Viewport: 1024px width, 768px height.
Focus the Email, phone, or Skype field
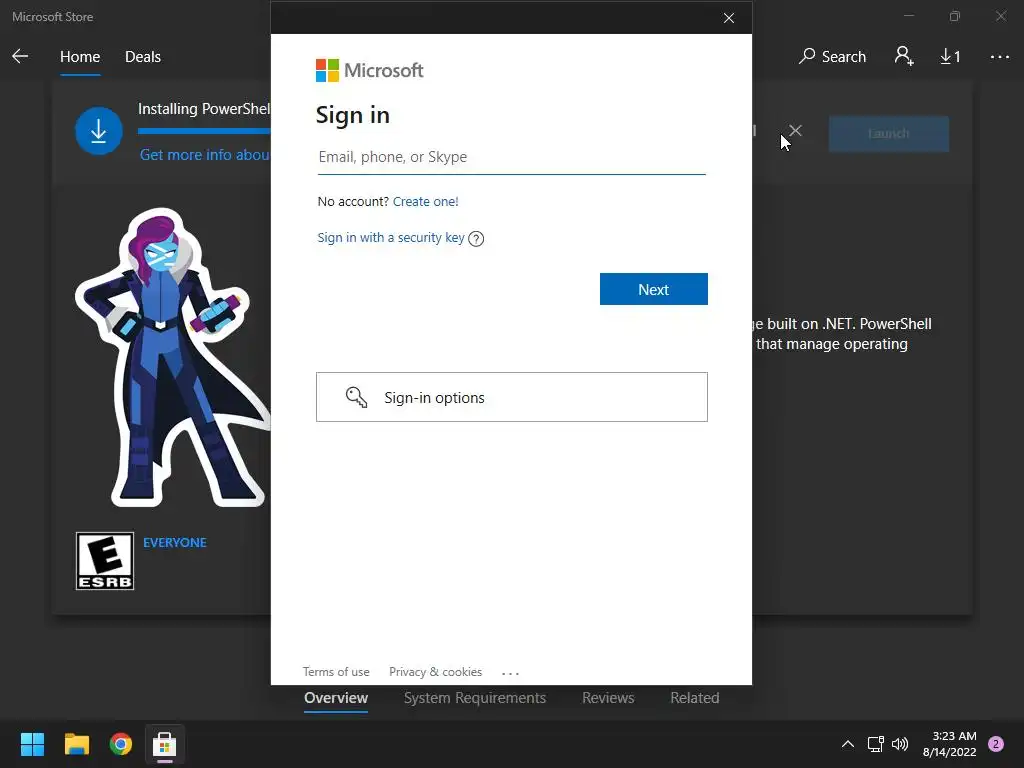pyautogui.click(x=511, y=157)
